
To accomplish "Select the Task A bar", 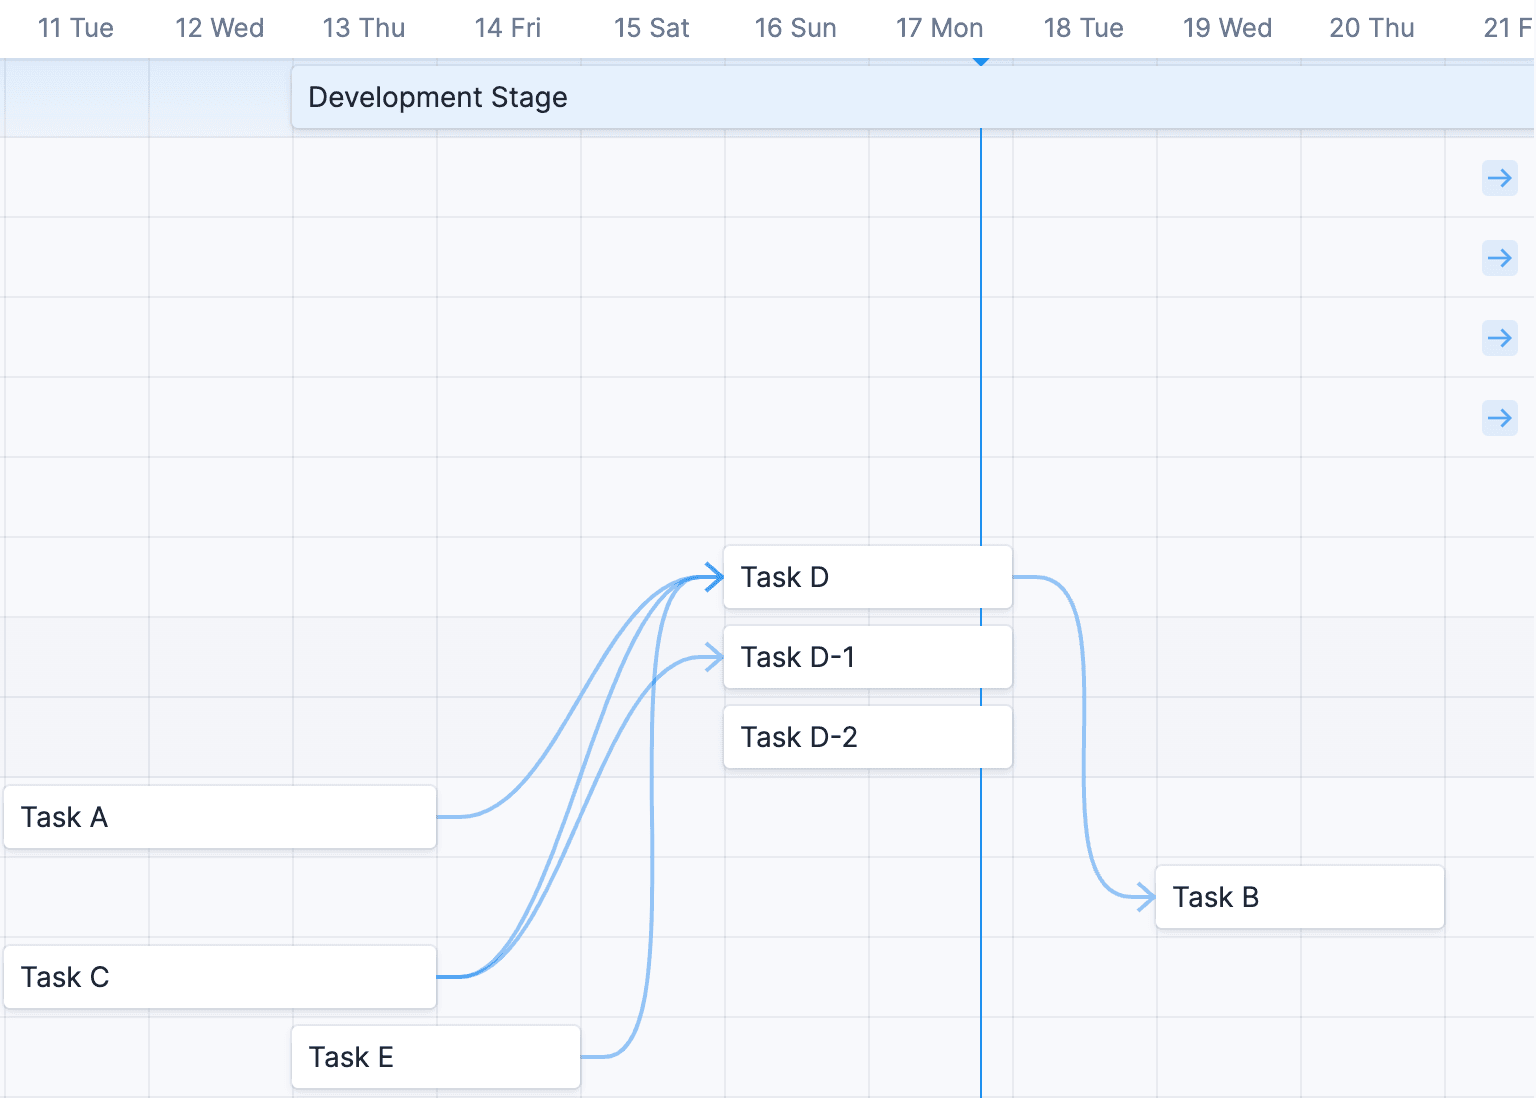I will (x=220, y=817).
